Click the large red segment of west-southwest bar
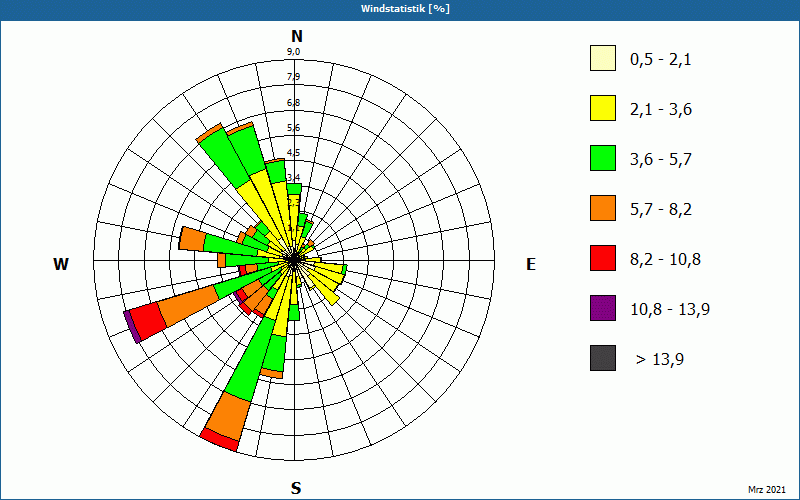 coord(148,321)
